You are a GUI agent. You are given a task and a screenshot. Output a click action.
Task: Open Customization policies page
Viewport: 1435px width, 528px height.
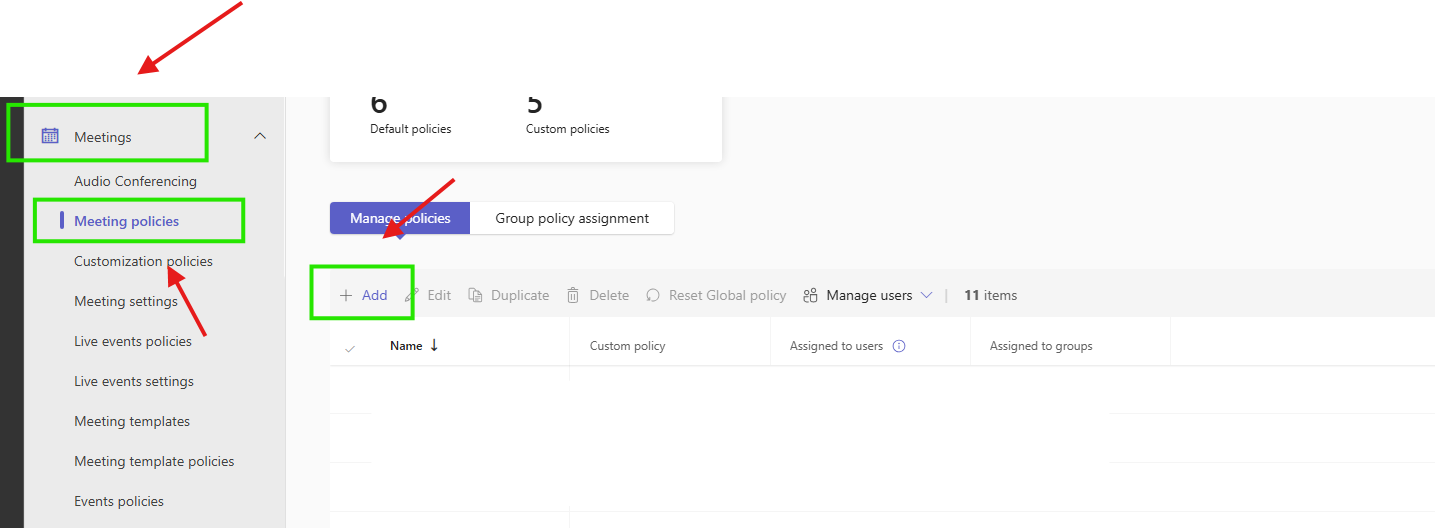tap(143, 261)
